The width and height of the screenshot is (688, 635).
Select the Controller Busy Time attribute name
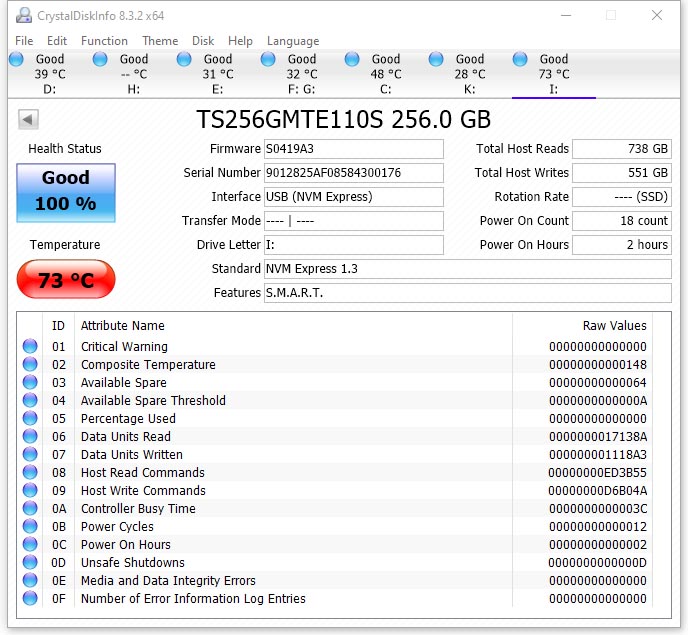pos(138,509)
